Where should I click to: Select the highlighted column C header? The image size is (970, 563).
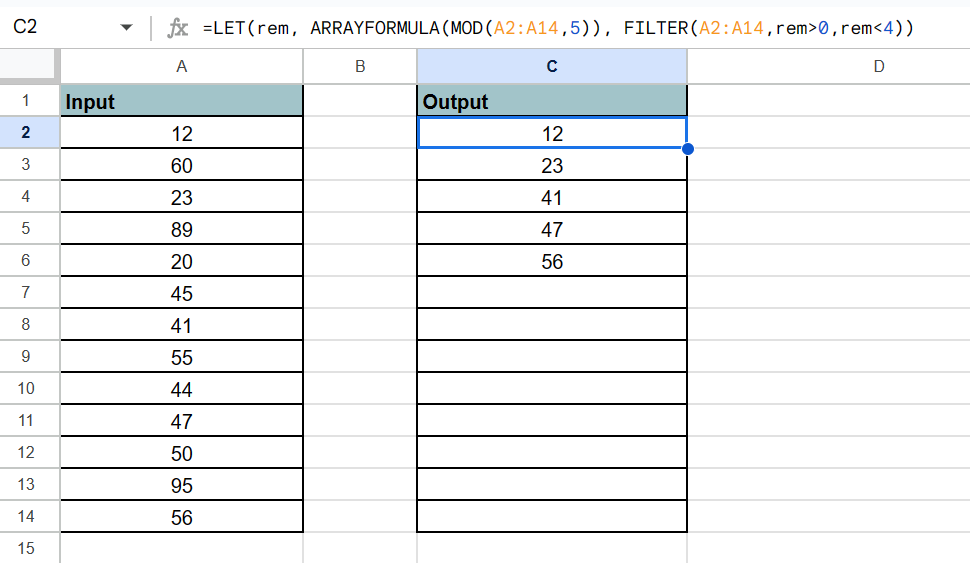coord(552,67)
